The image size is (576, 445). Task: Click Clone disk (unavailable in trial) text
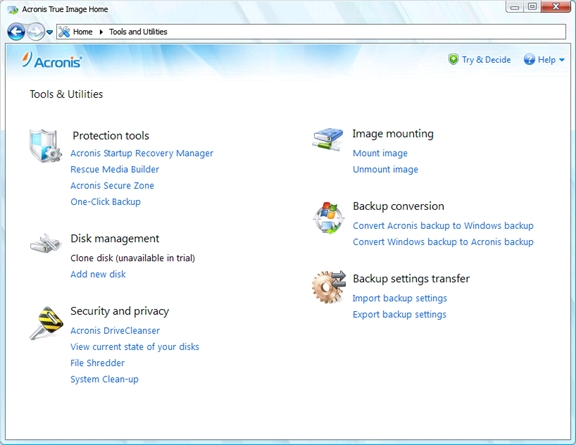[133, 258]
